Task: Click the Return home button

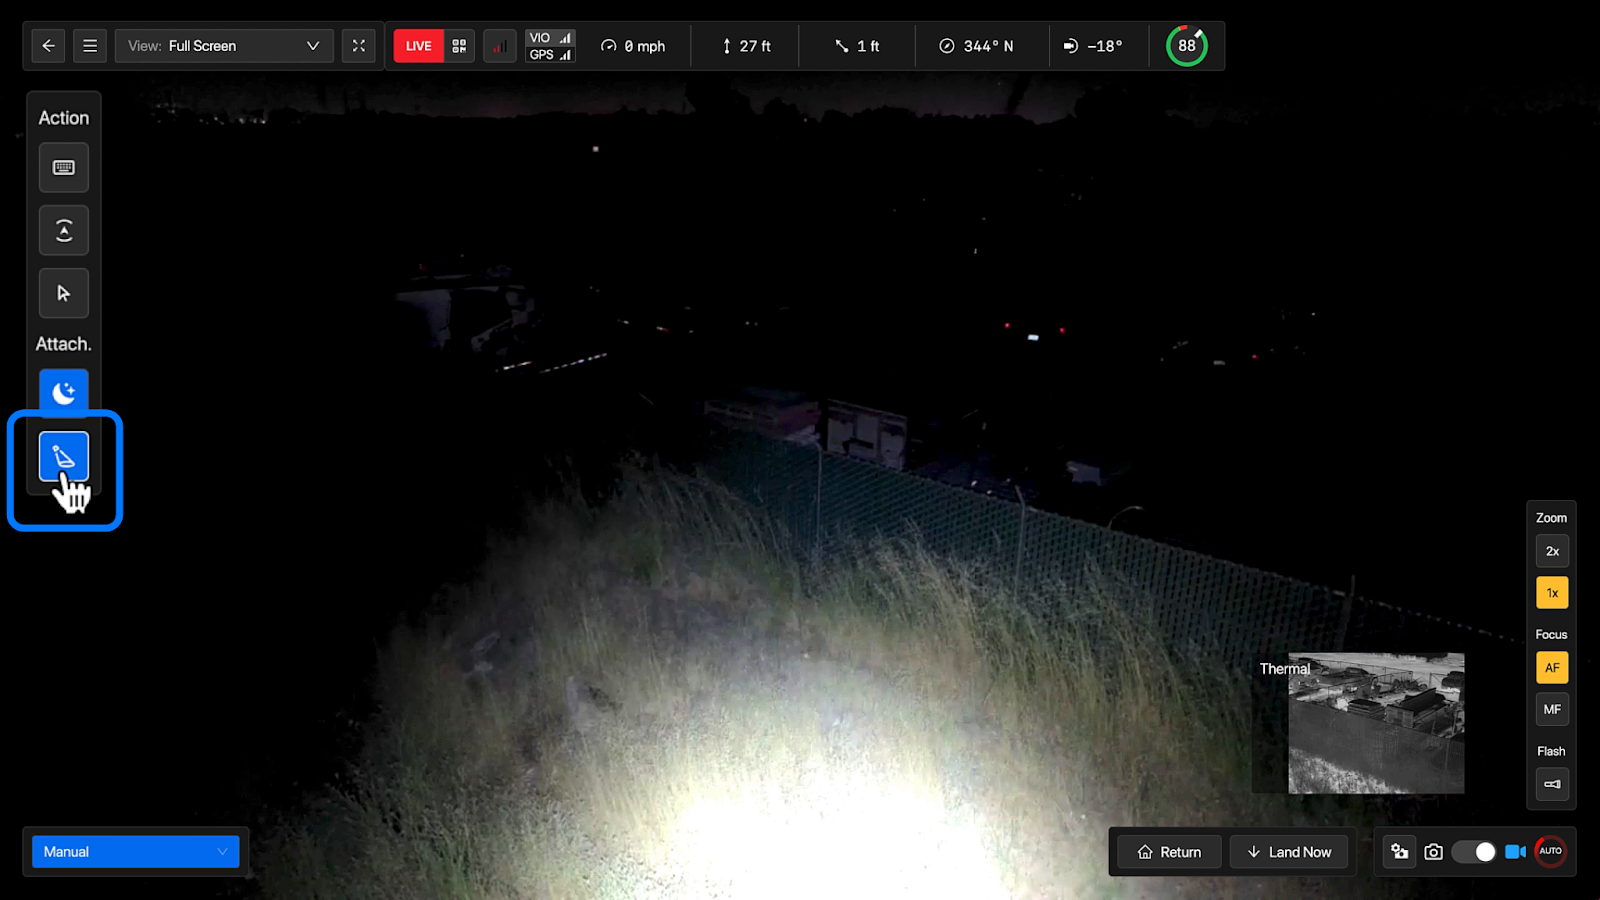Action: (x=1169, y=852)
